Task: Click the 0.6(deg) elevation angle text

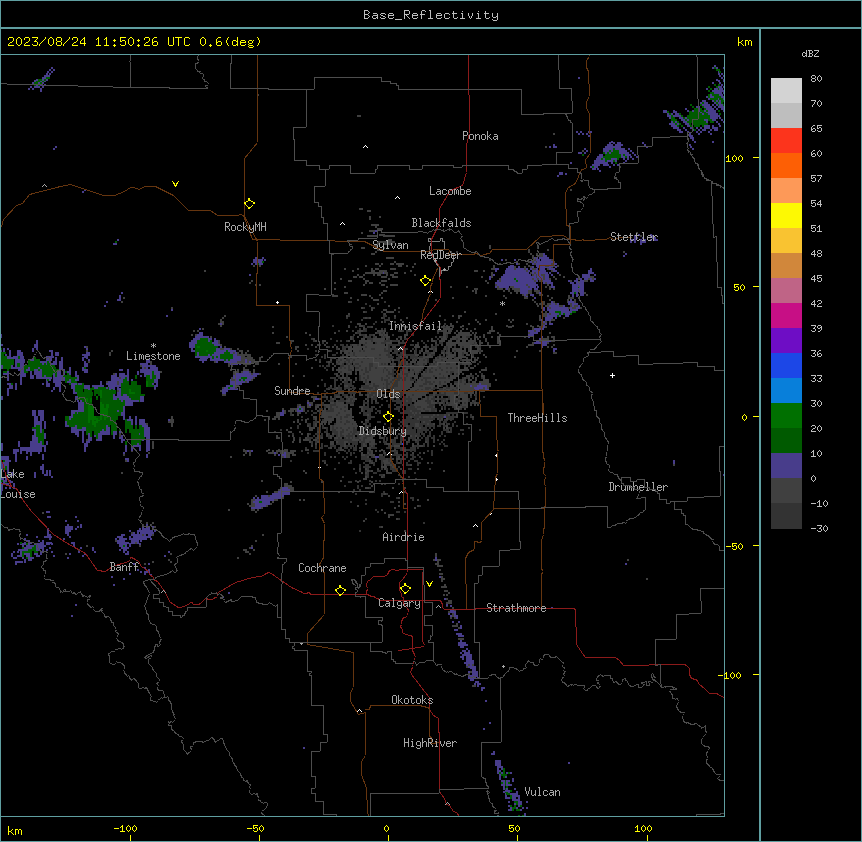Action: (x=230, y=42)
